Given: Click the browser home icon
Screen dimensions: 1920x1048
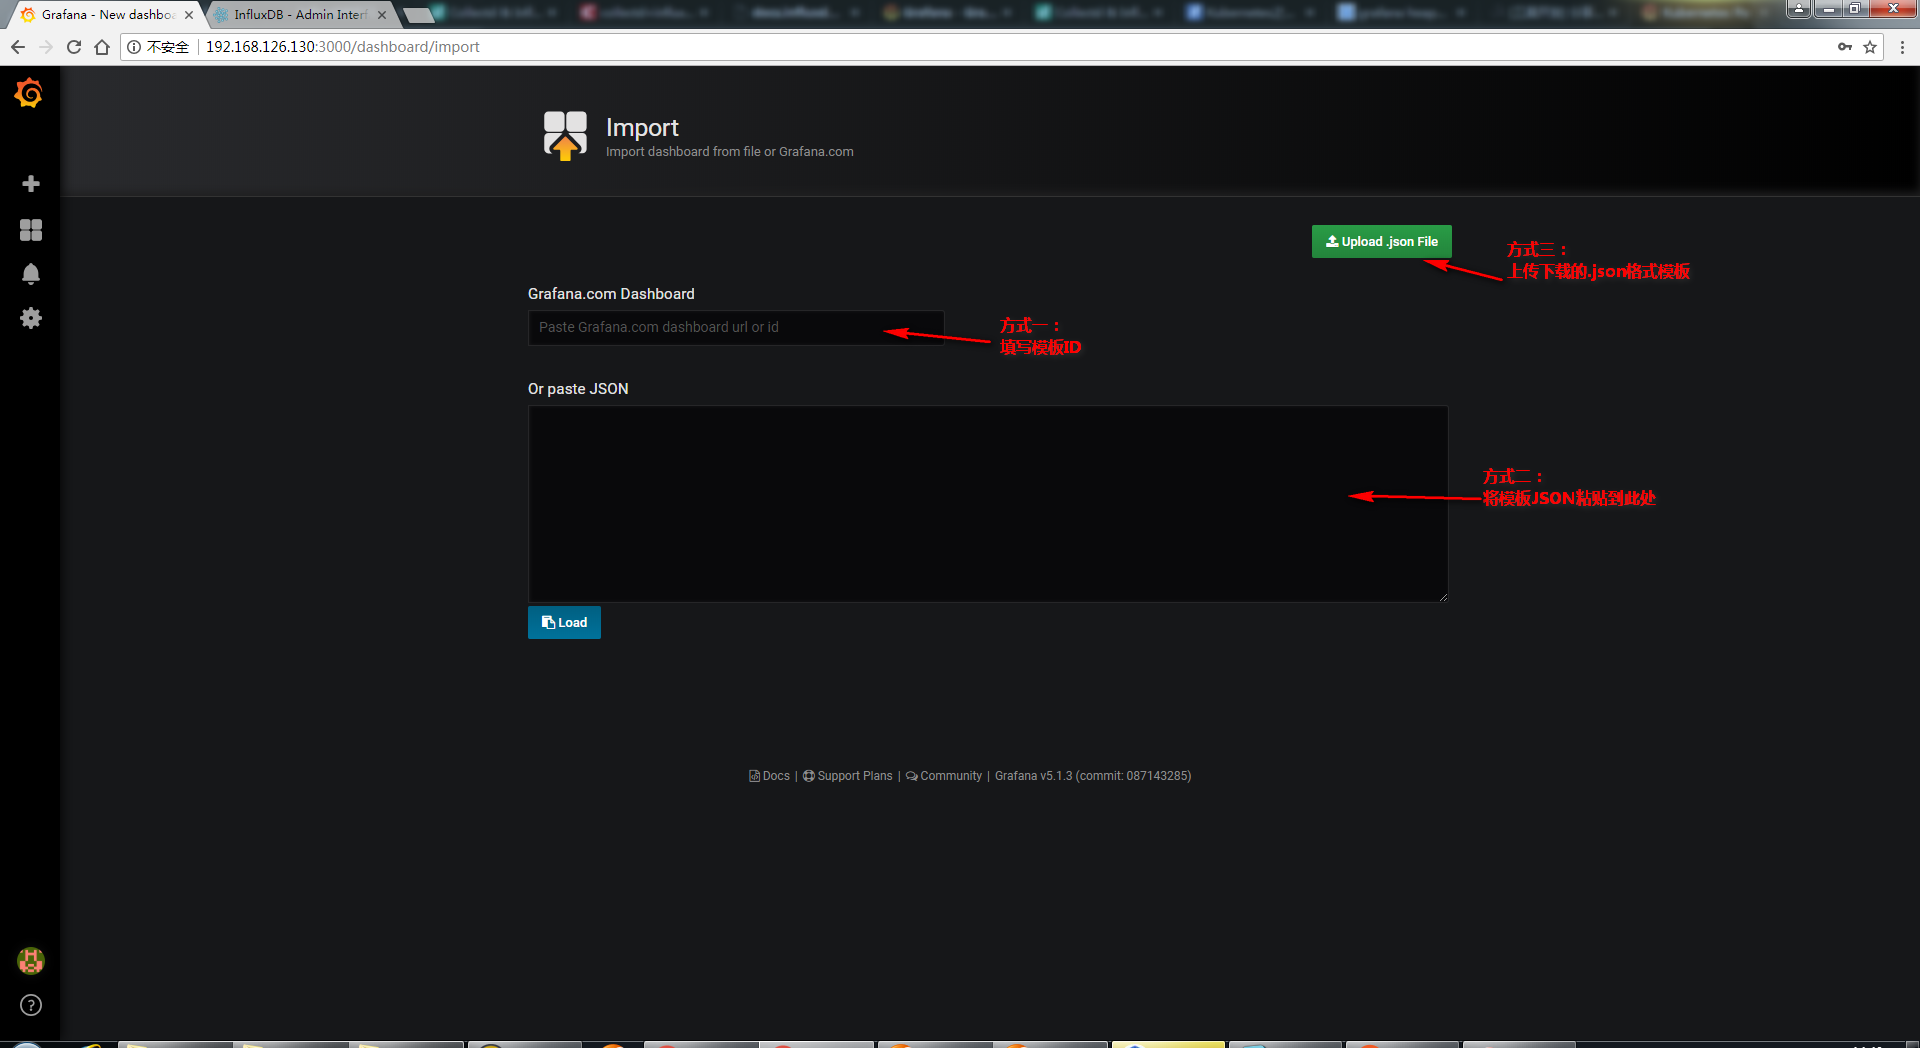Looking at the screenshot, I should [x=102, y=47].
